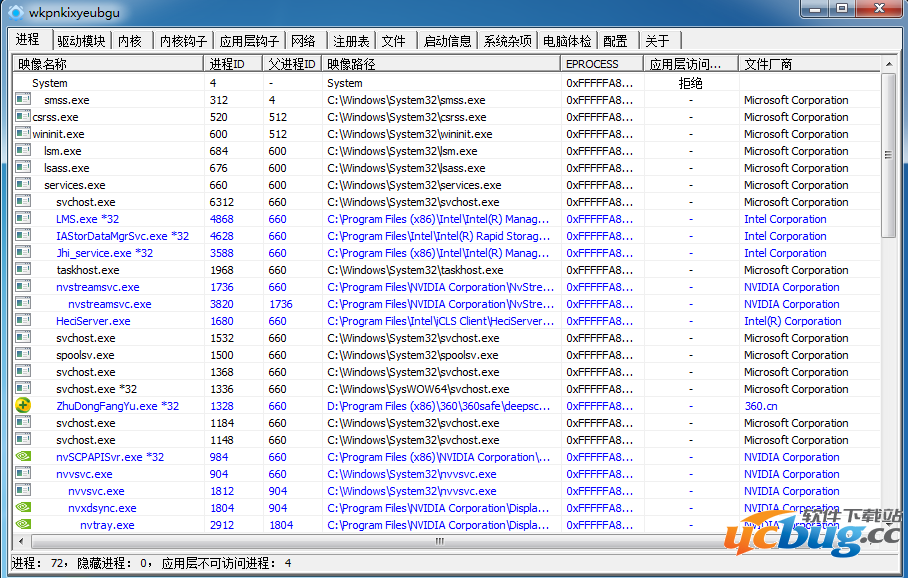
Task: Click the NVIDIA icon beside nvtray.exe
Action: (x=23, y=524)
